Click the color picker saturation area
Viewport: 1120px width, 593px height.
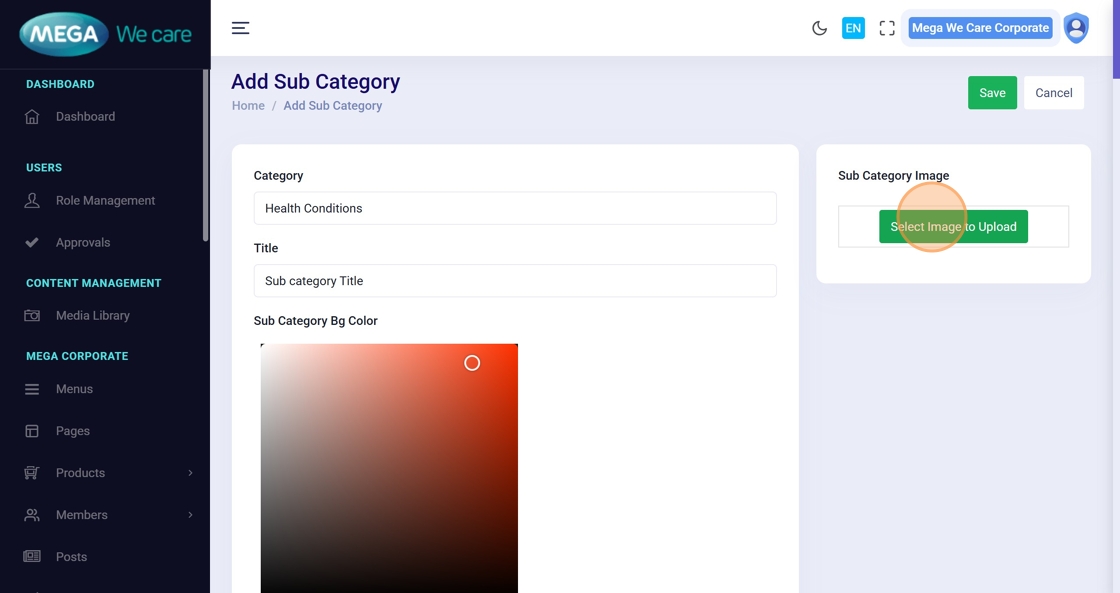[389, 460]
